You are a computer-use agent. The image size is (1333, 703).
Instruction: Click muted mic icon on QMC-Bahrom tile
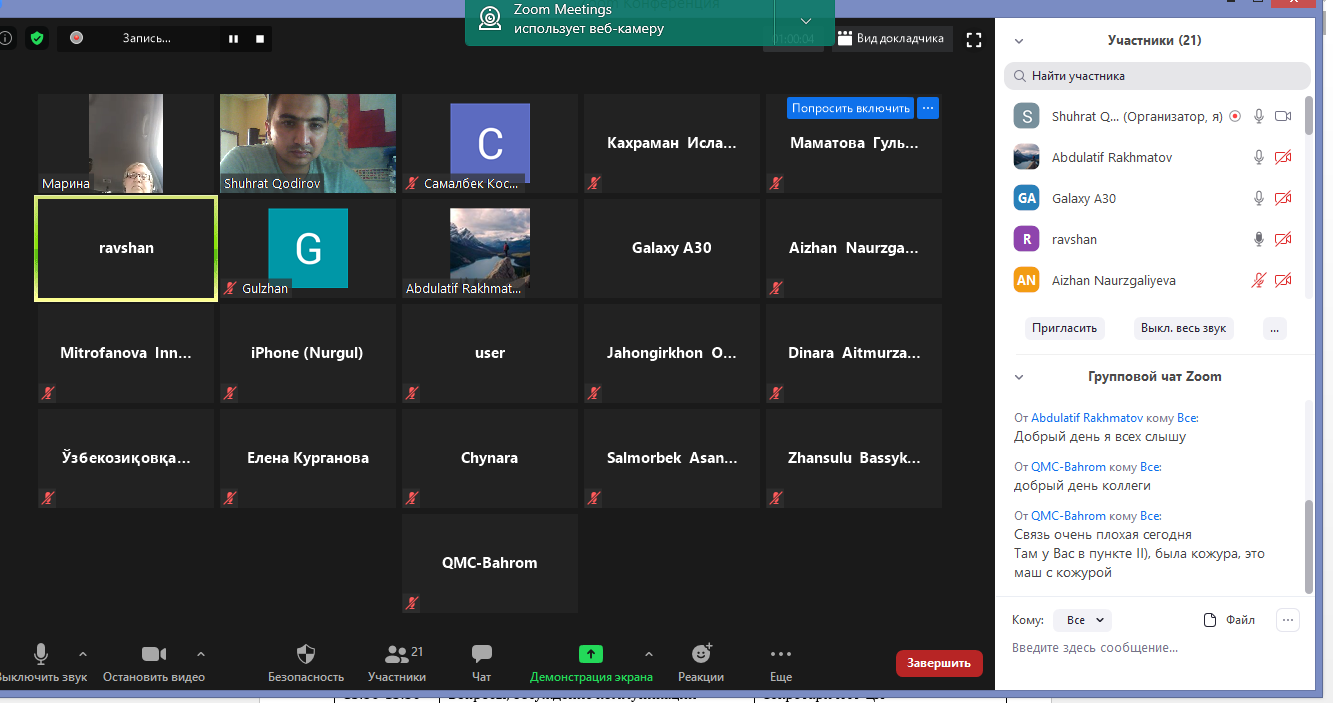coord(412,602)
